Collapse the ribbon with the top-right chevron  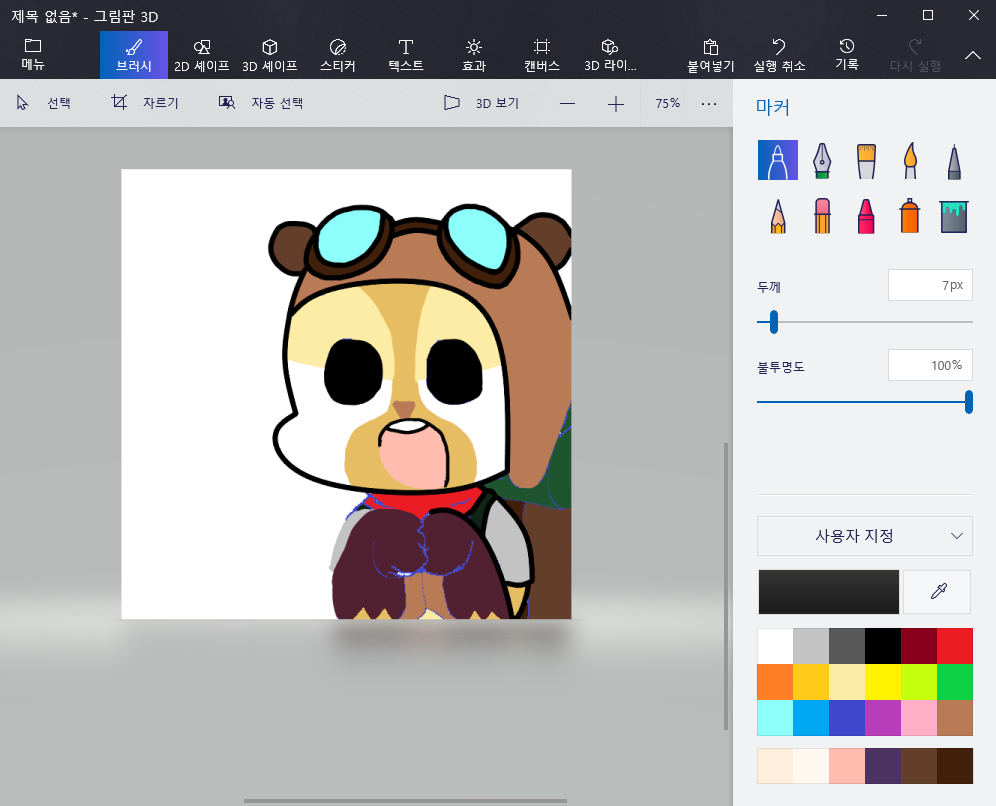coord(972,55)
